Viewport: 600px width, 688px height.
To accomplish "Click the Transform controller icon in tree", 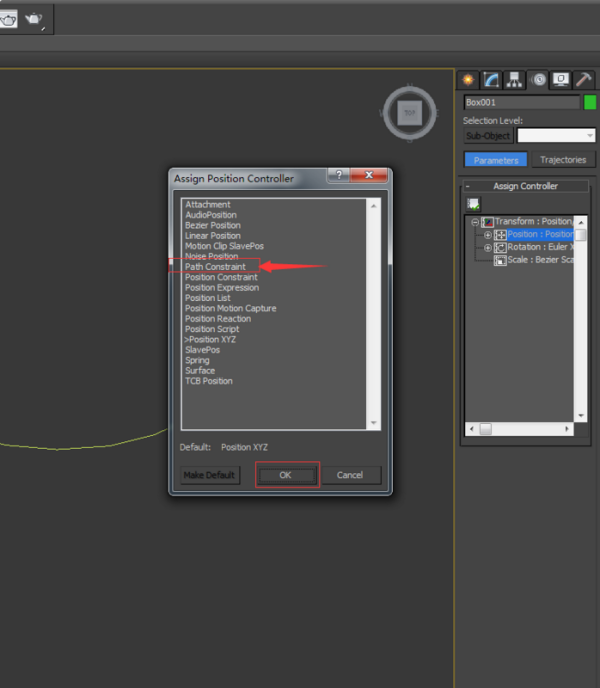I will point(488,222).
